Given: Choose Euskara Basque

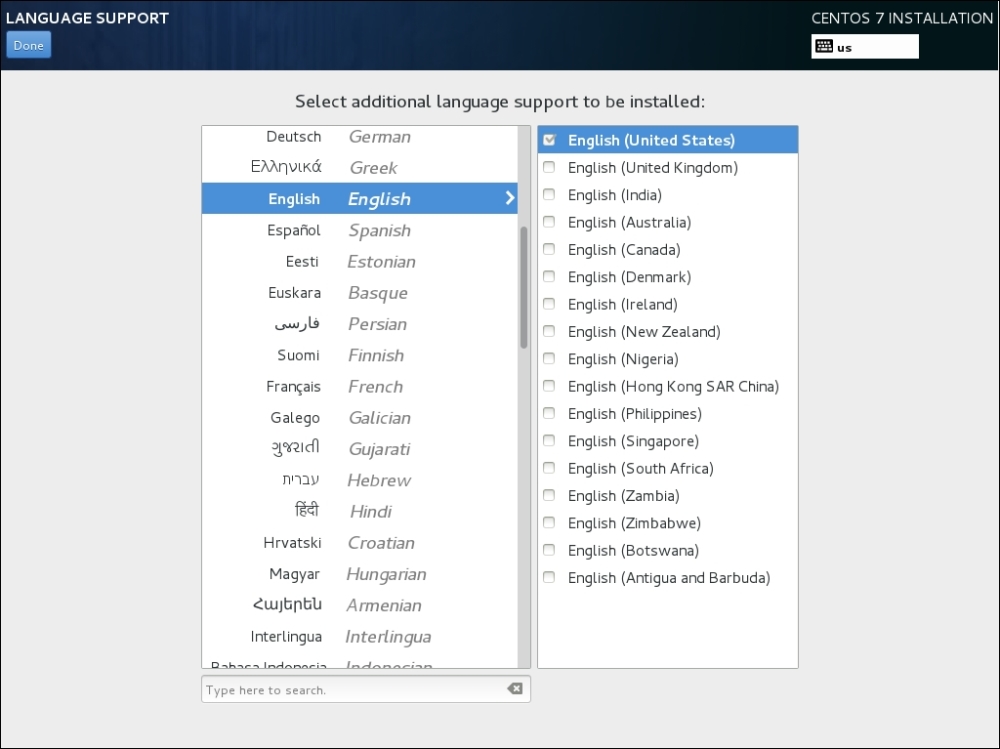Looking at the screenshot, I should [x=360, y=292].
